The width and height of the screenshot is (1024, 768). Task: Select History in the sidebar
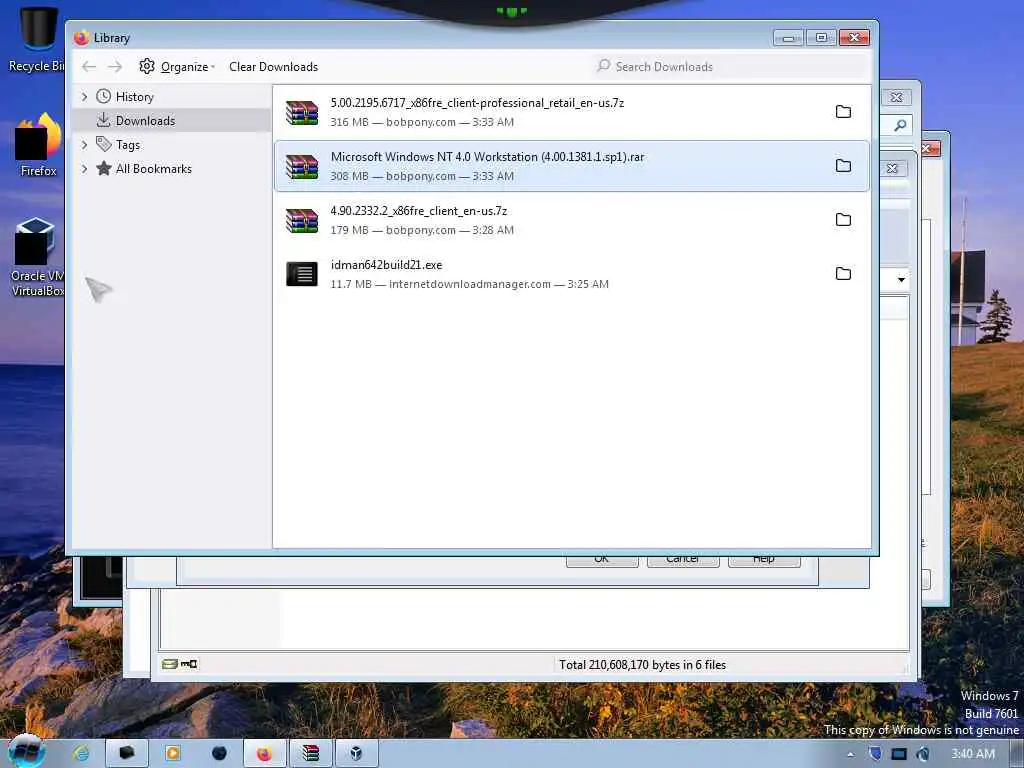135,97
